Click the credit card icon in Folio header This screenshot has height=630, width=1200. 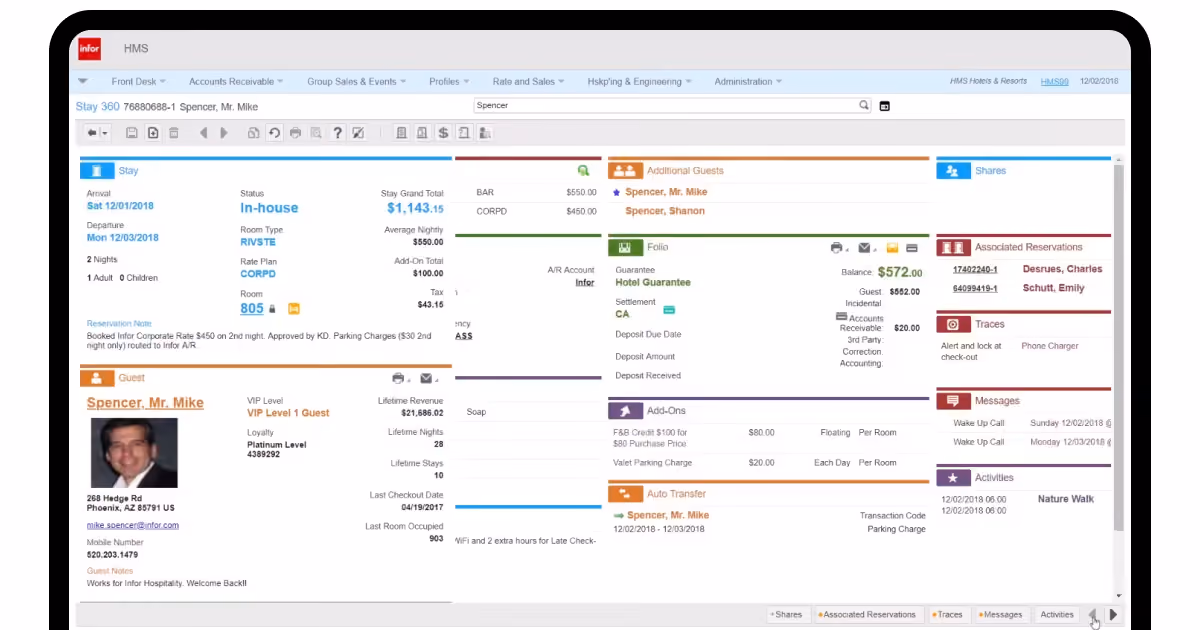coord(912,247)
